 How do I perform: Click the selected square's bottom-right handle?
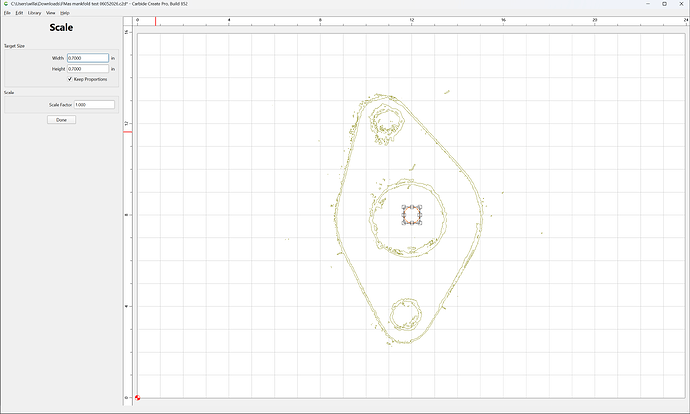click(420, 223)
